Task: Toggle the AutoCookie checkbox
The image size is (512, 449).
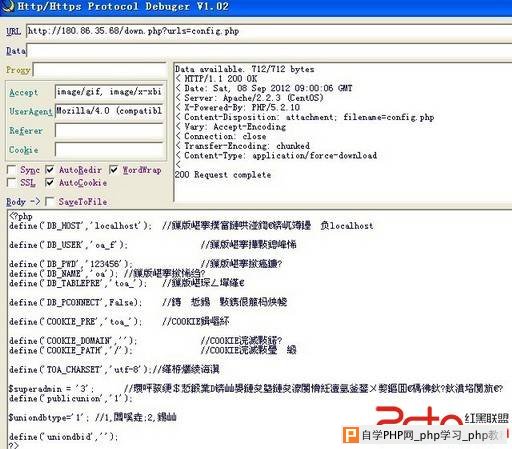Action: [49, 183]
